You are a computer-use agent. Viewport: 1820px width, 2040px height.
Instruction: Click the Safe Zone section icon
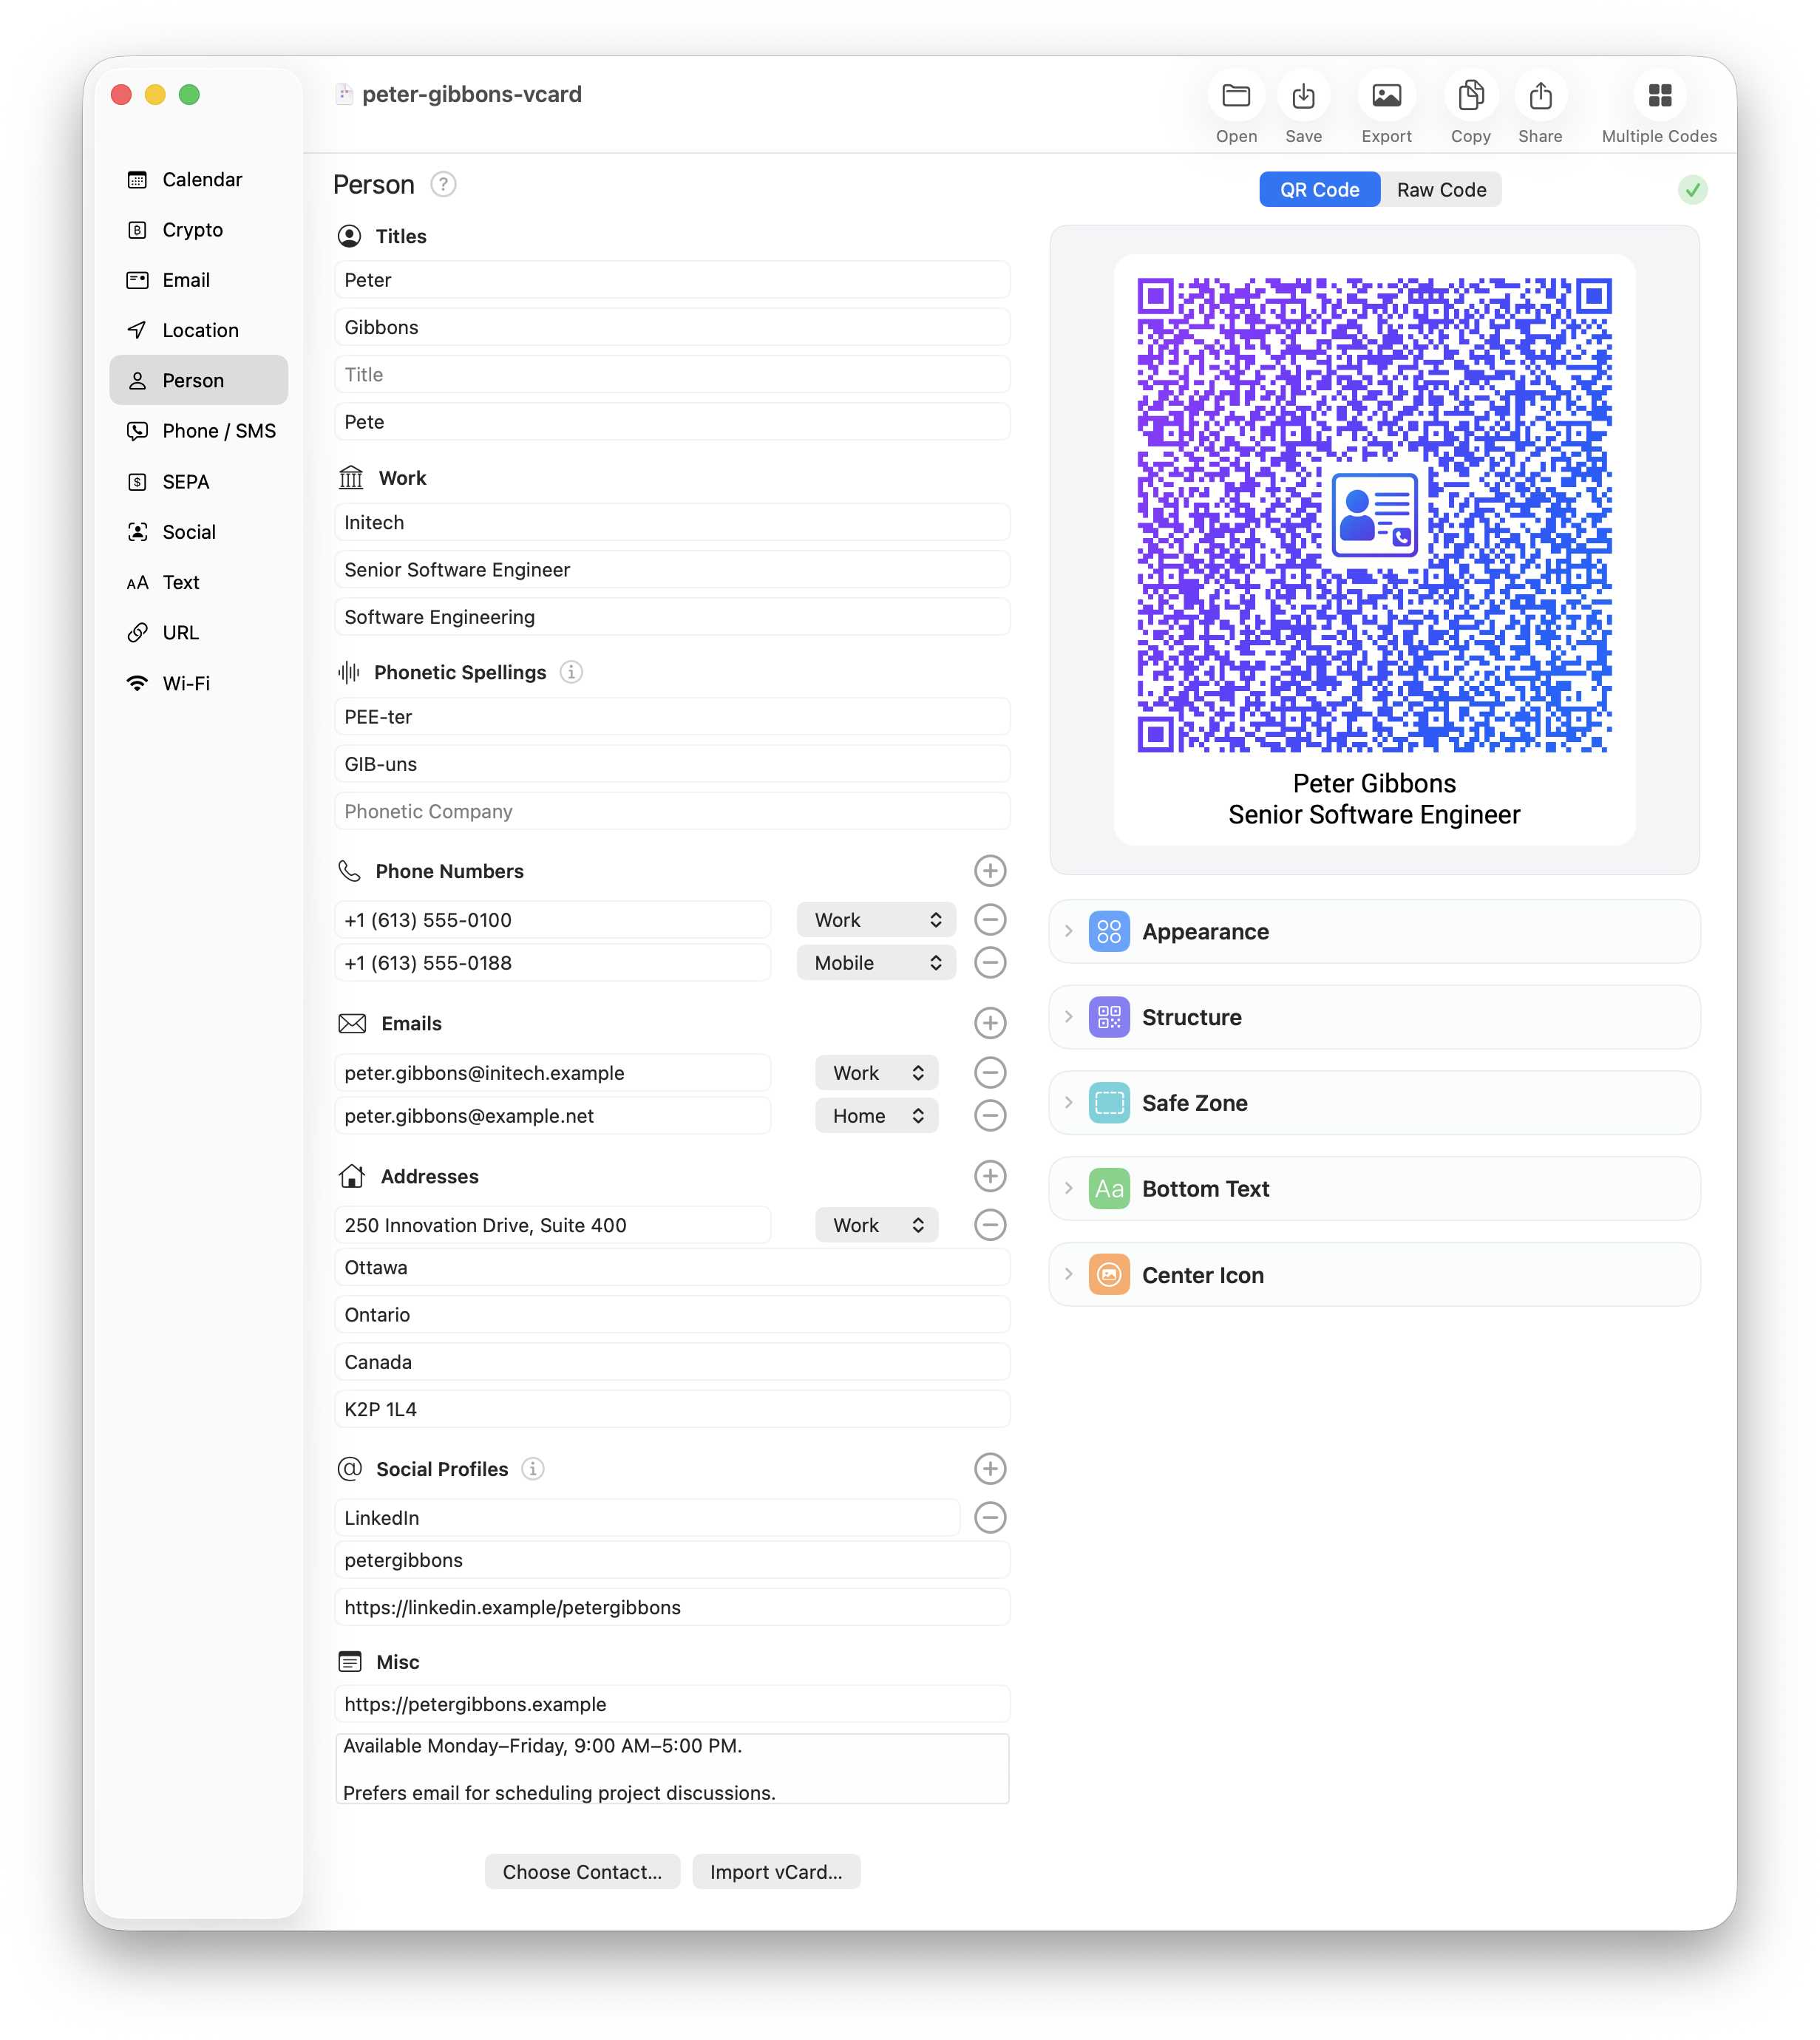click(1109, 1104)
